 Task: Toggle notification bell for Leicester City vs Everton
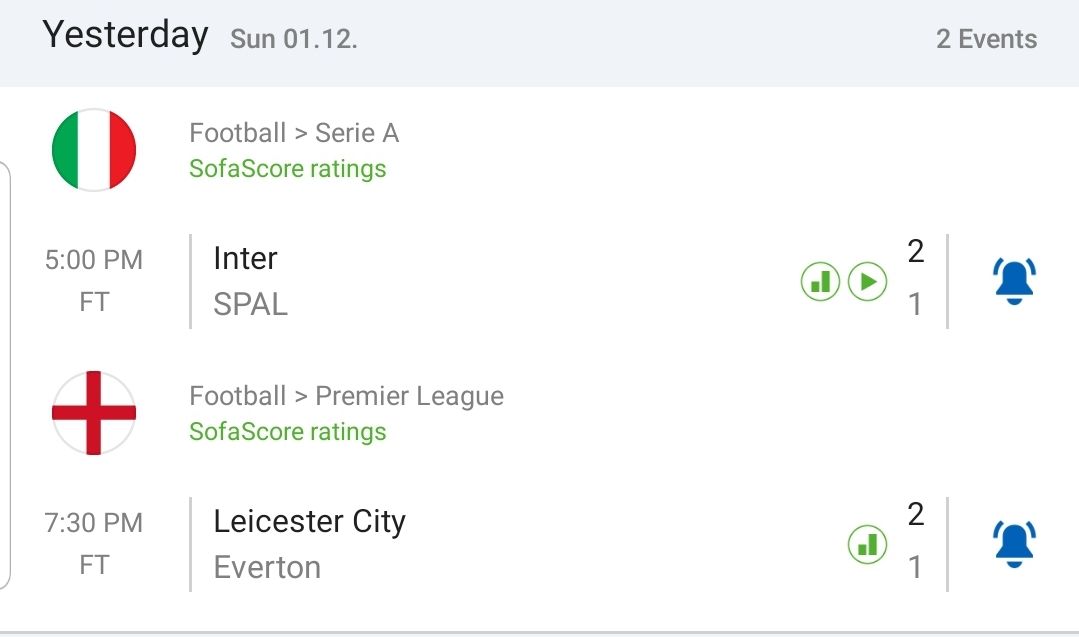(1014, 544)
